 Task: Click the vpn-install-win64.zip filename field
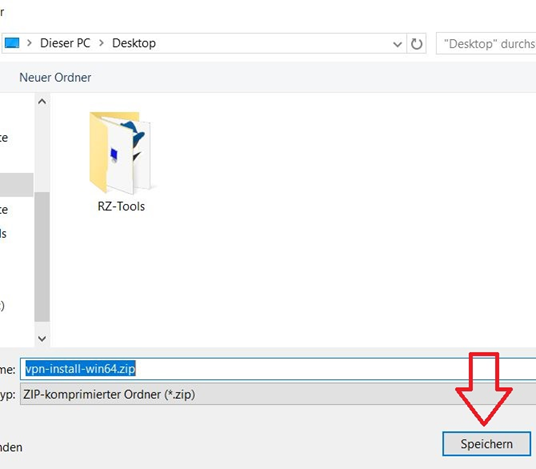(x=278, y=369)
